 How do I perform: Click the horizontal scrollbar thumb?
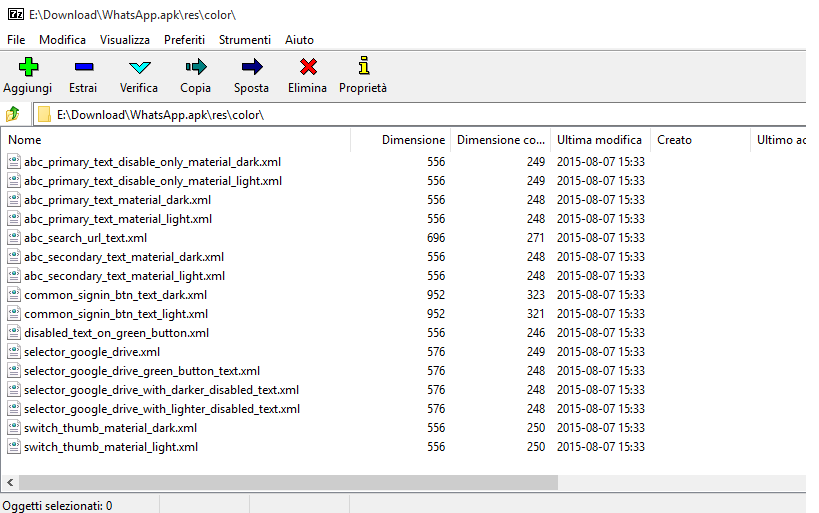coord(288,482)
